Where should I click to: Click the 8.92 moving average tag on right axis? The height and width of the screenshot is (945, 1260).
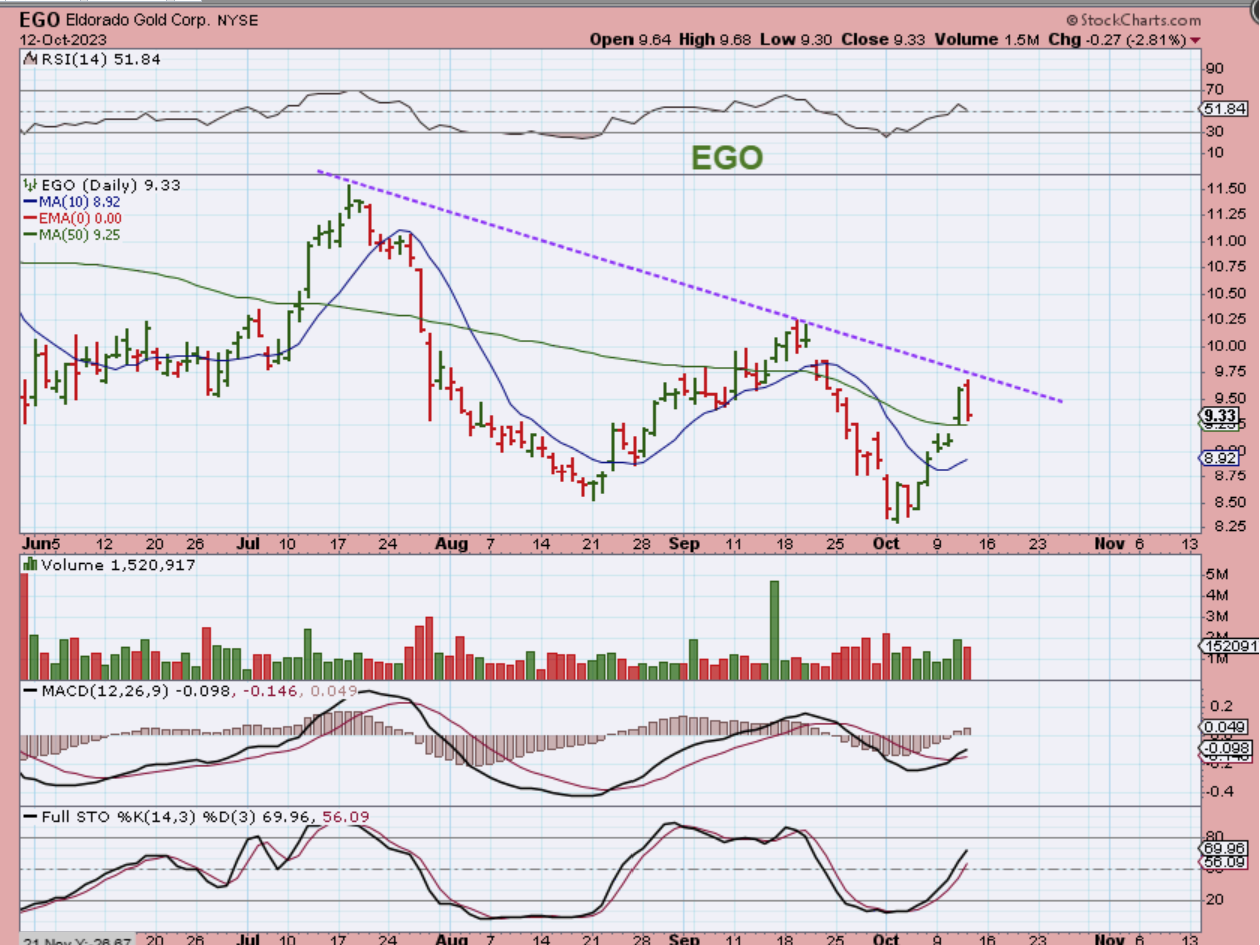tap(1220, 458)
